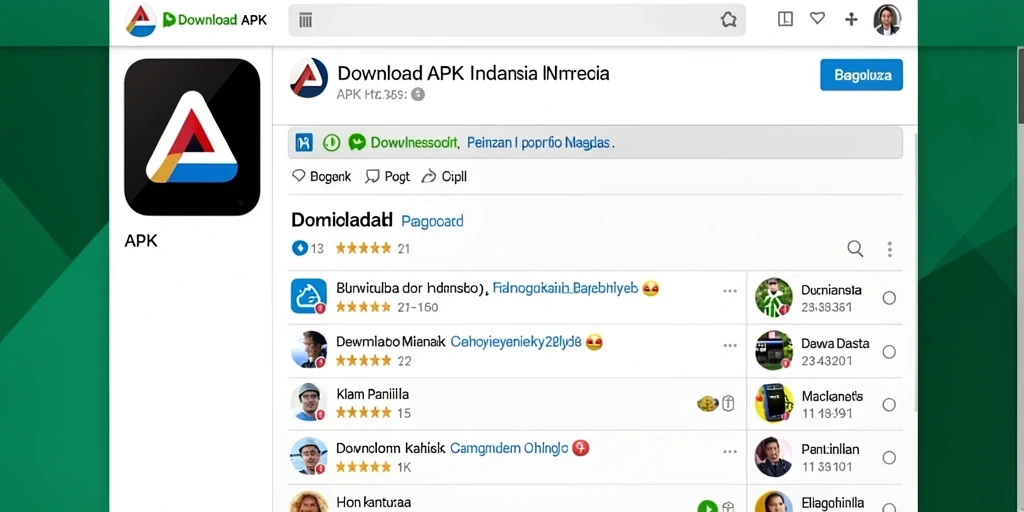The image size is (1024, 512).
Task: Click Maclanetis yellow phone thumbnail
Action: (x=774, y=404)
